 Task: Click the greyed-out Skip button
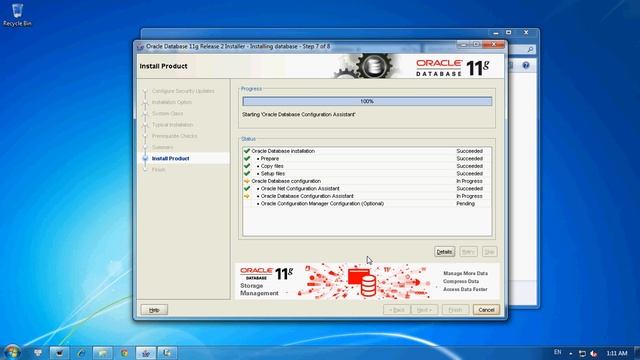[489, 252]
